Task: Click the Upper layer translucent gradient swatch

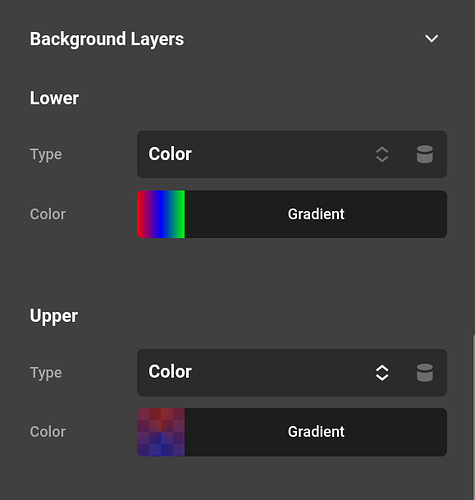Action: 161,432
